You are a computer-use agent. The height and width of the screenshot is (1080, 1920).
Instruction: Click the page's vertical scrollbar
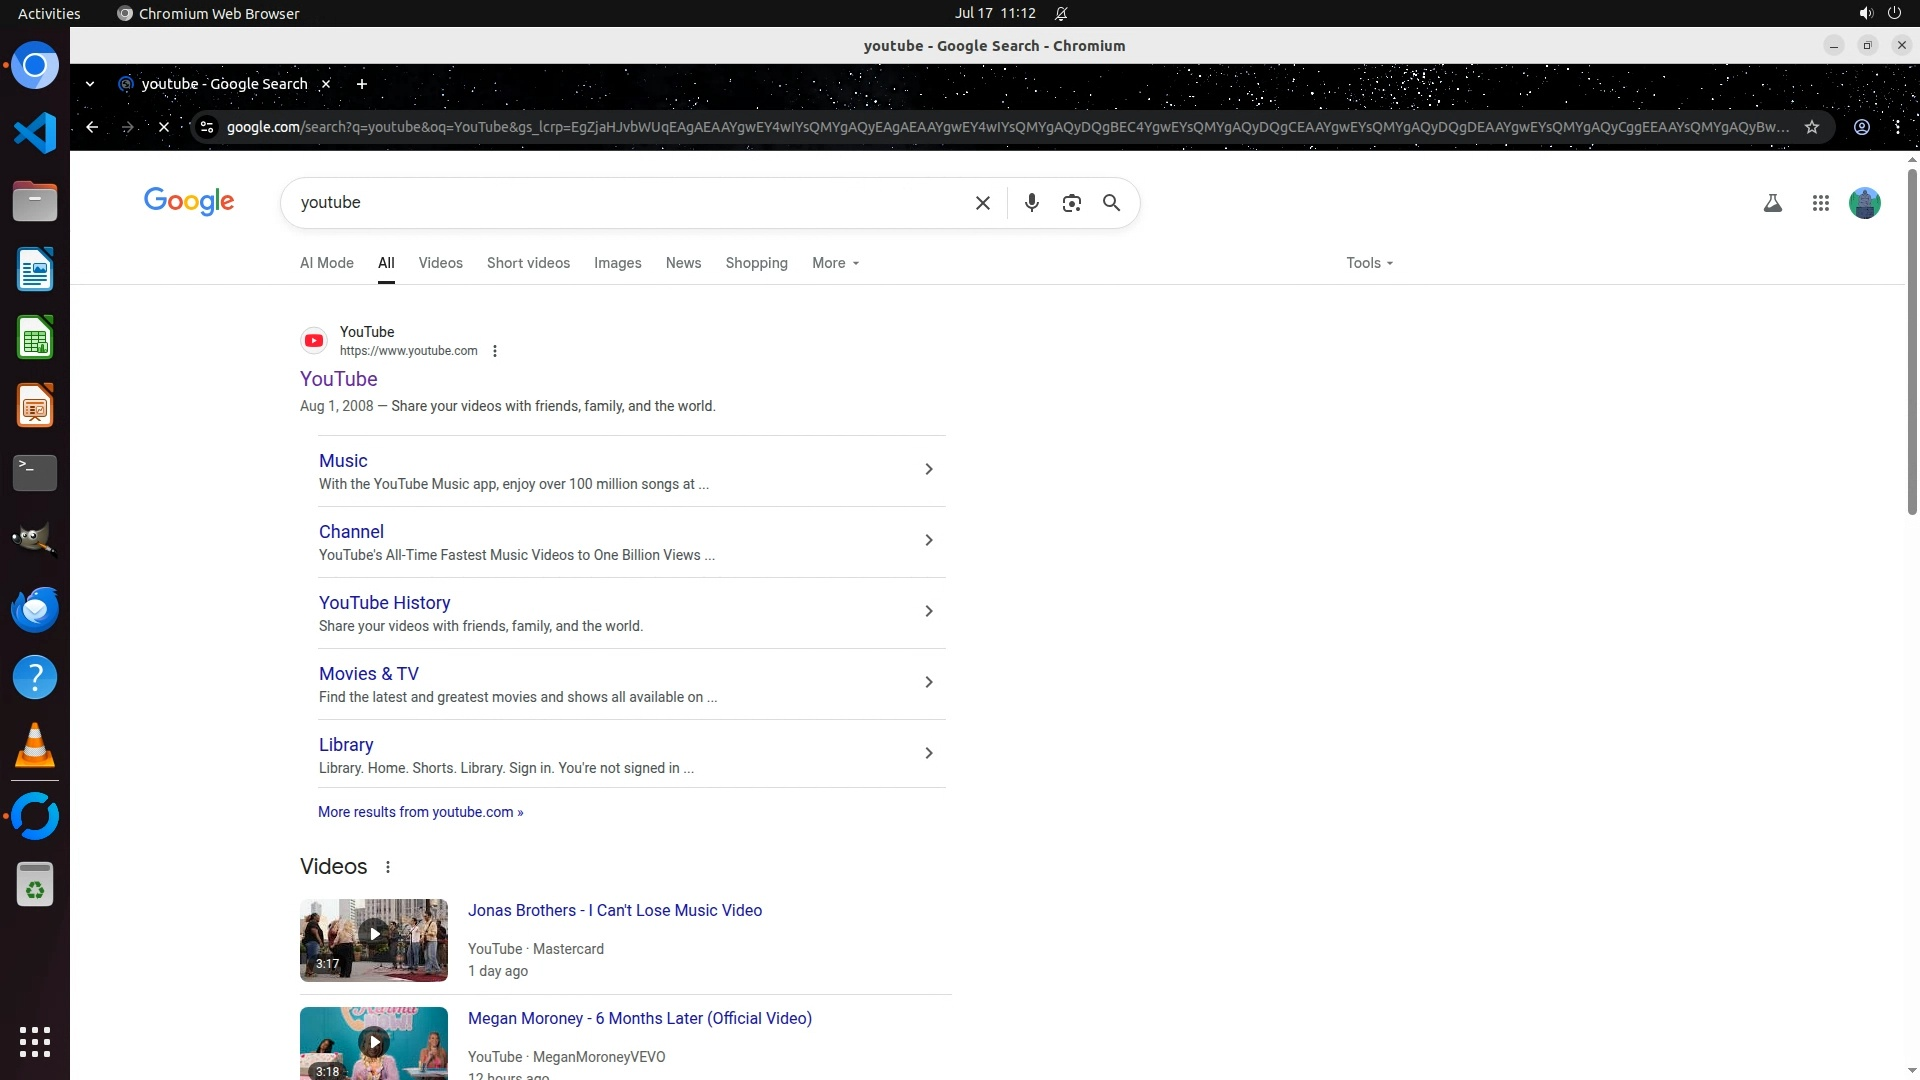[1912, 340]
